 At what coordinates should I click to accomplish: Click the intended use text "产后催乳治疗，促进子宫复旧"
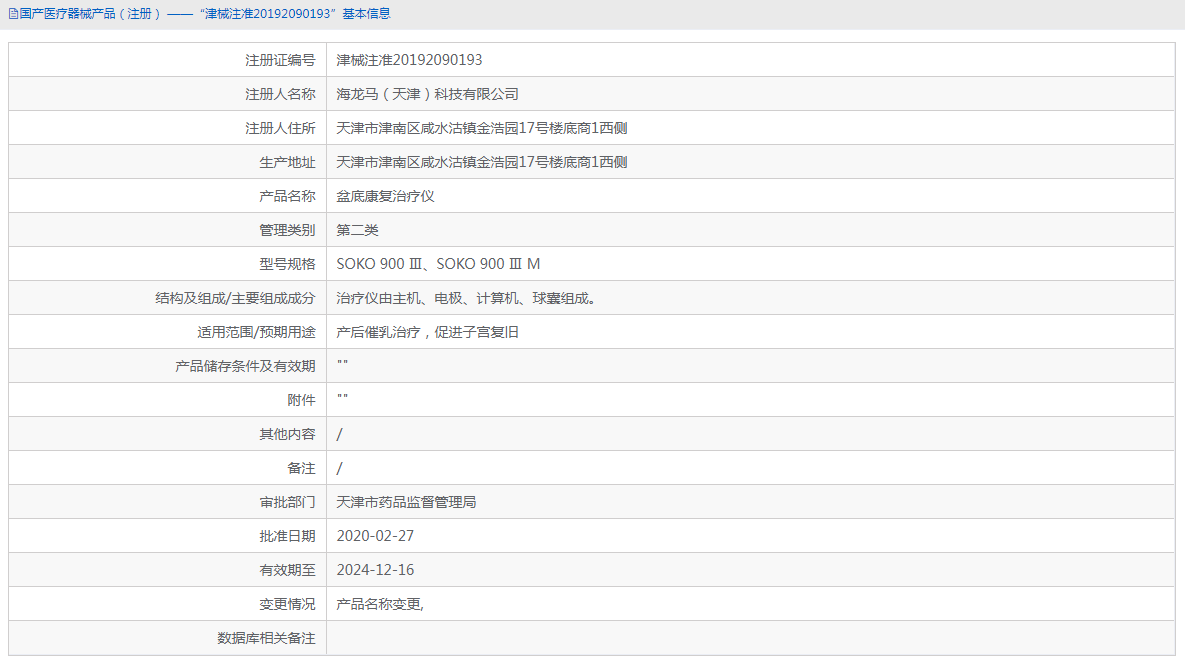(427, 332)
